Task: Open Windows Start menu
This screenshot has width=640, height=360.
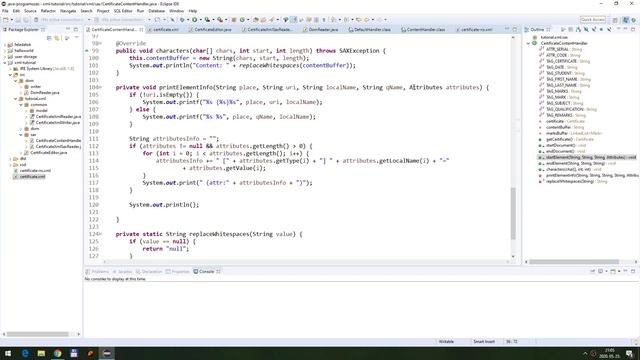Action: coord(8,353)
